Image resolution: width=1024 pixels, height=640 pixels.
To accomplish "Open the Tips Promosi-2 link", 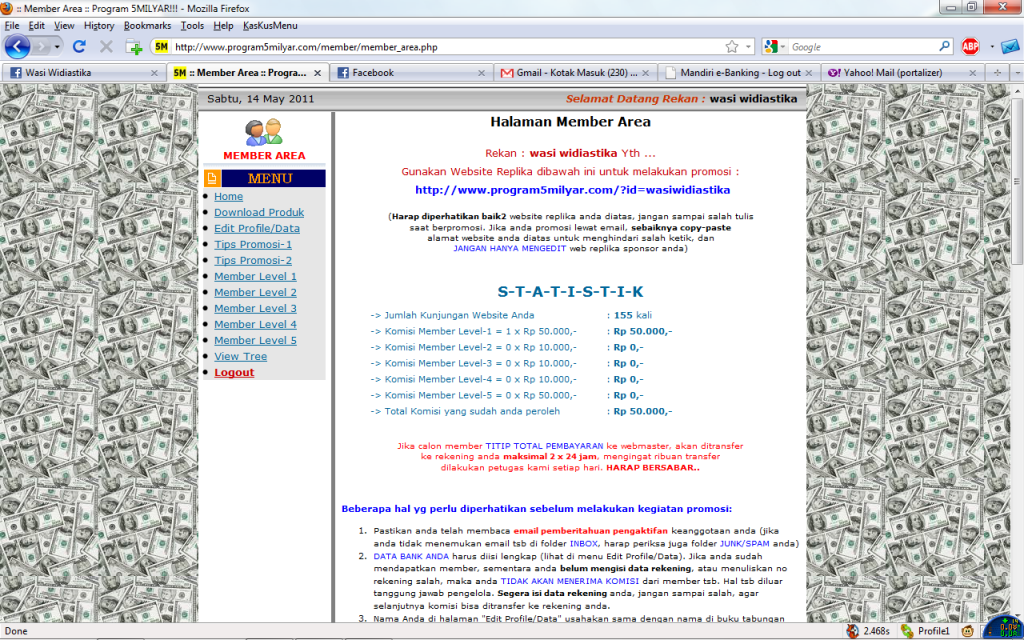I will point(253,261).
